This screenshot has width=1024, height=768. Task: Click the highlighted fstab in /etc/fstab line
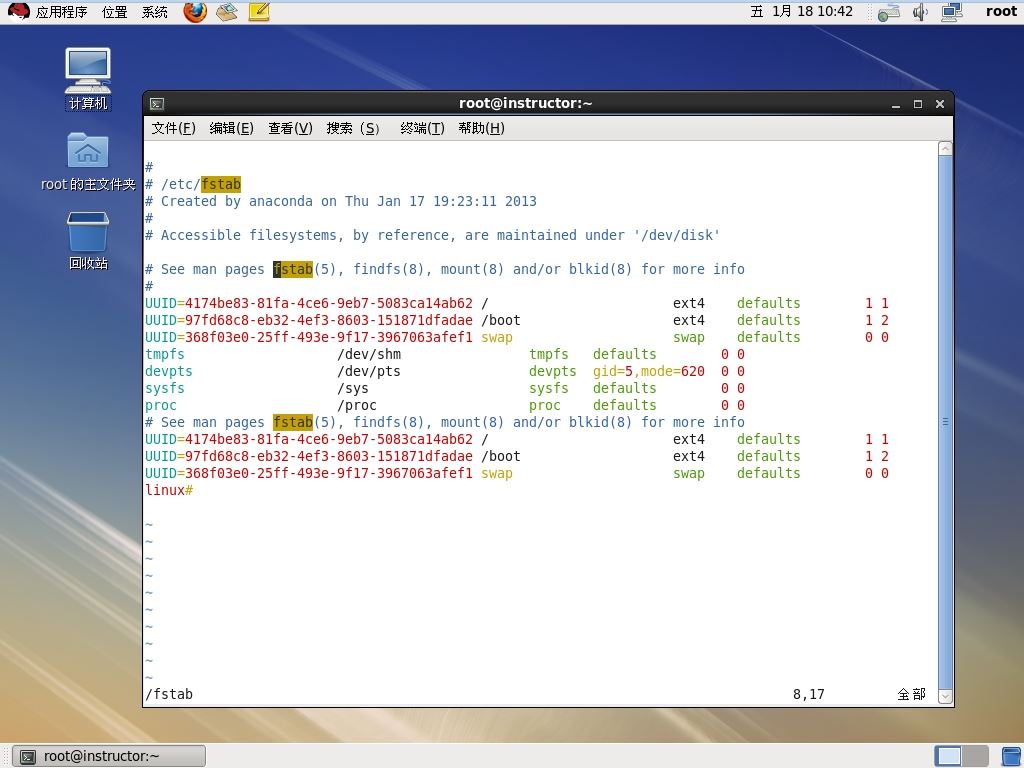221,184
